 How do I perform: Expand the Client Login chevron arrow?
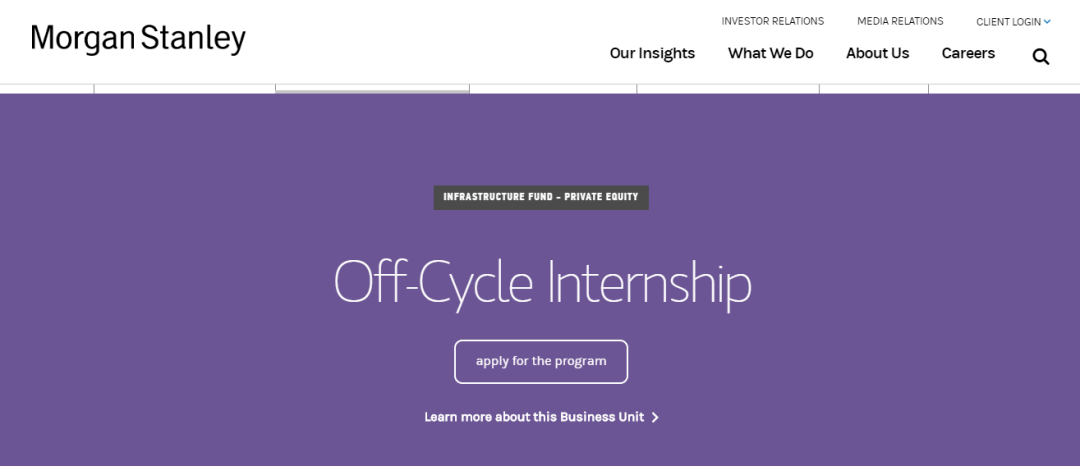[1047, 22]
